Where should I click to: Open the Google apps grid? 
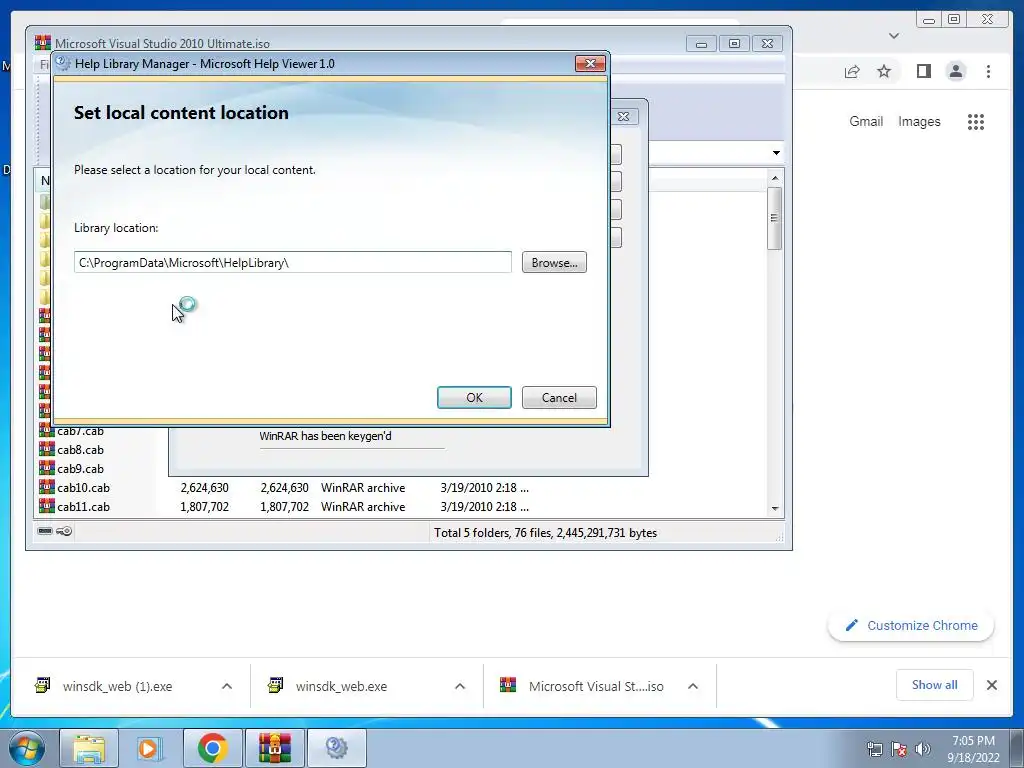[976, 121]
